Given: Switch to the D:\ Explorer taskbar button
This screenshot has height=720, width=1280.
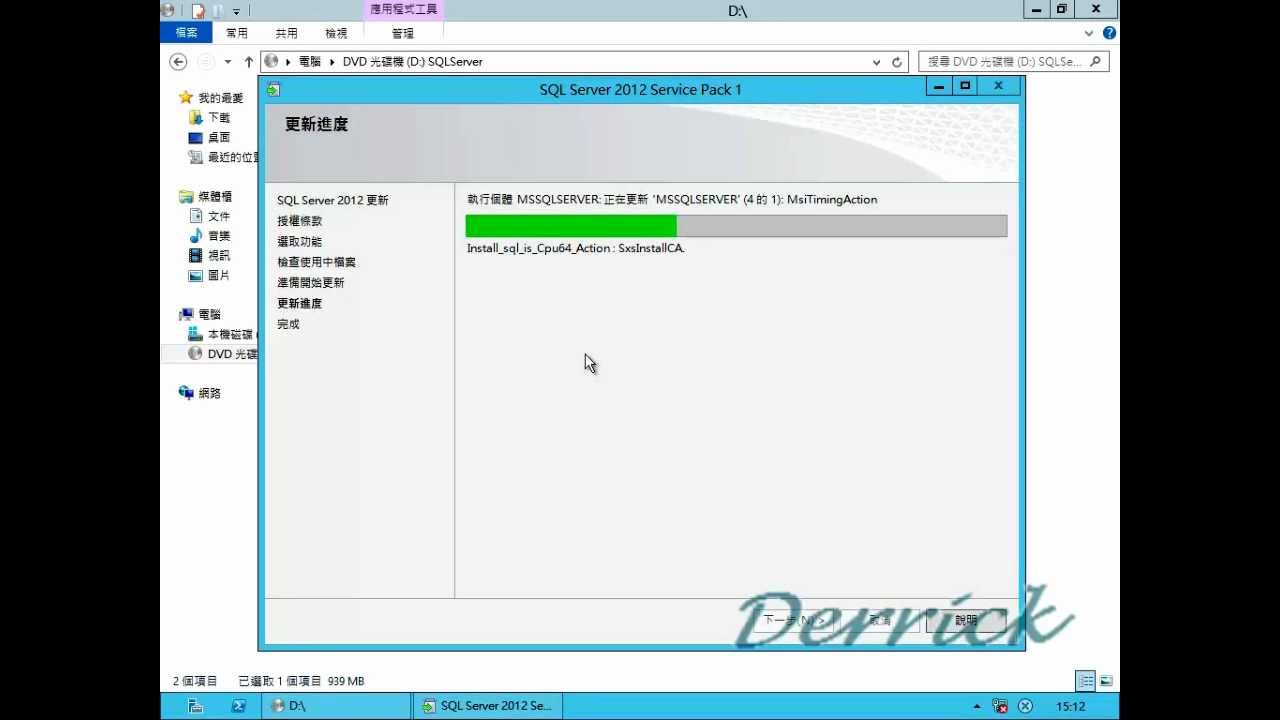Looking at the screenshot, I should pyautogui.click(x=335, y=706).
